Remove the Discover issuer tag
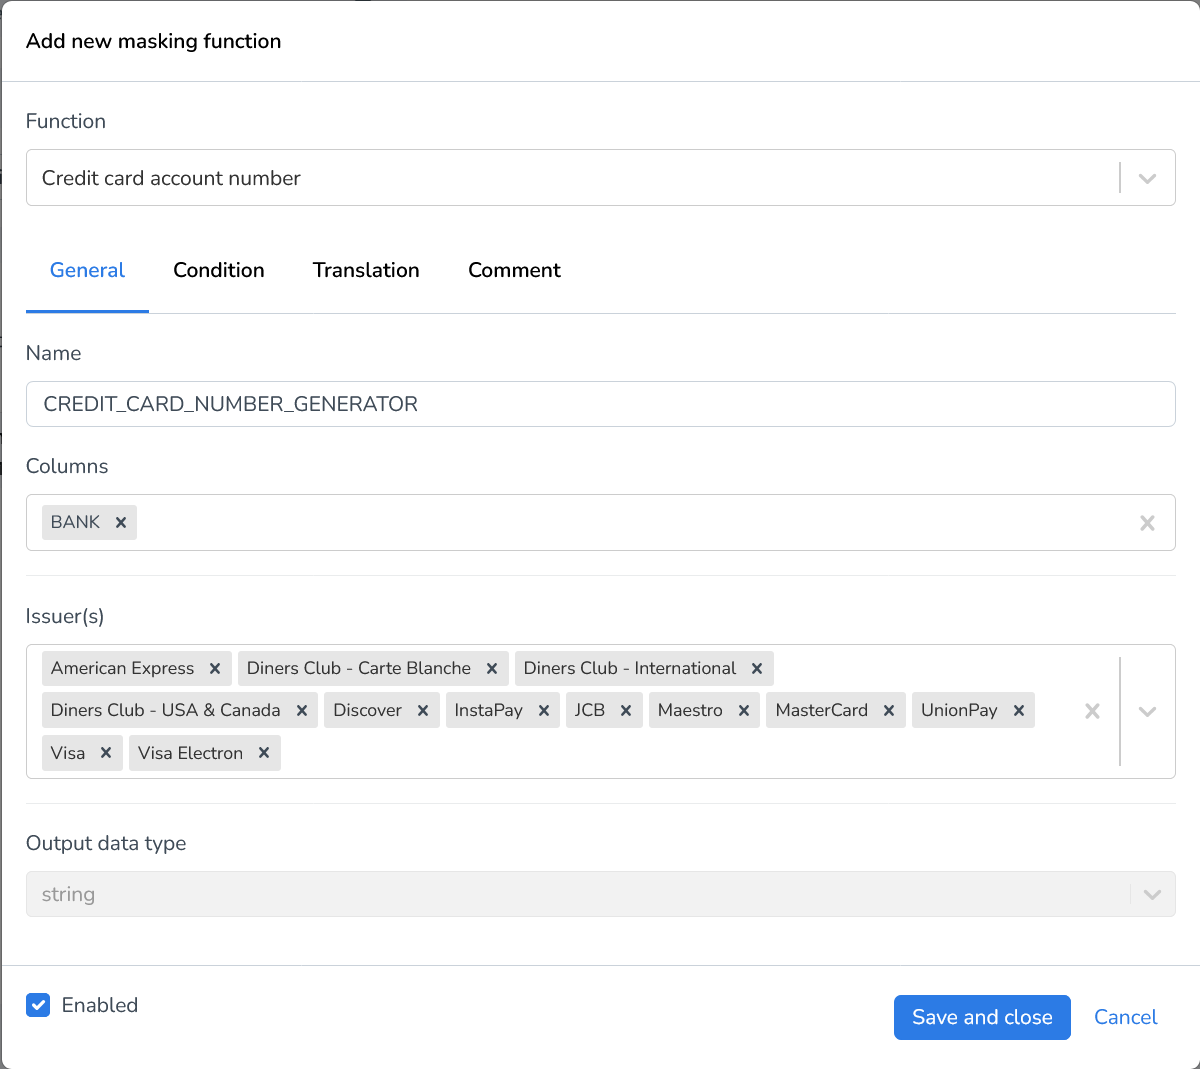The width and height of the screenshot is (1200, 1069). 422,710
